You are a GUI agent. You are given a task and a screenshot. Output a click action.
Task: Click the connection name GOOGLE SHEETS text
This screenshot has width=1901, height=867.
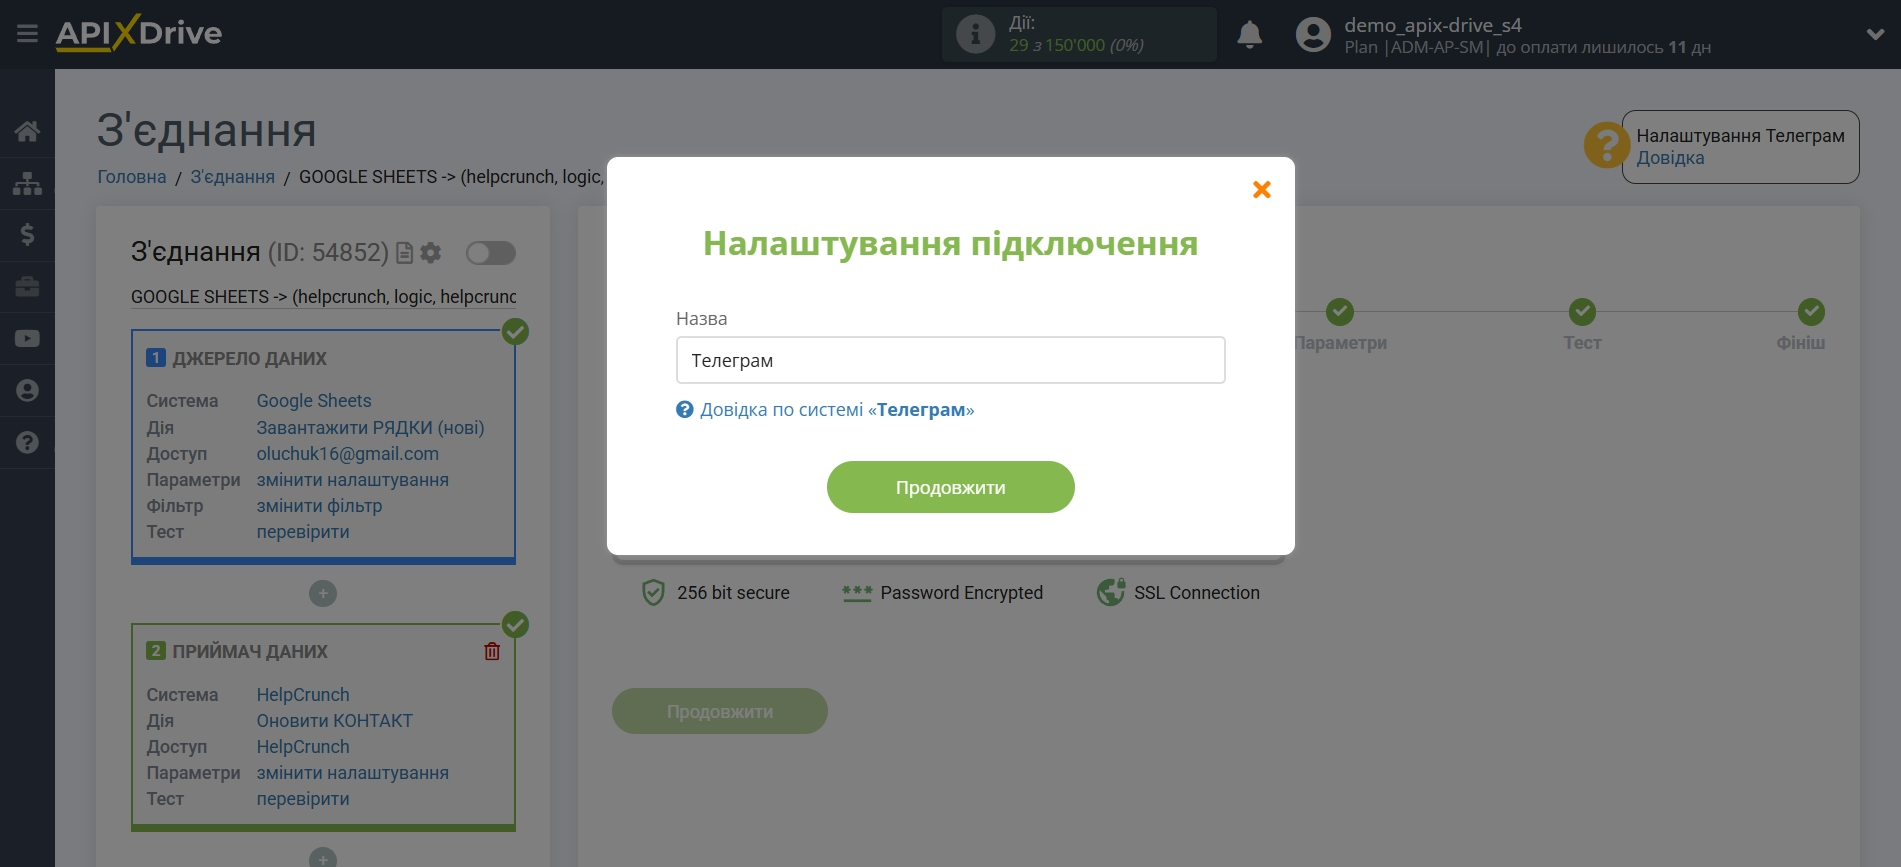(x=324, y=297)
